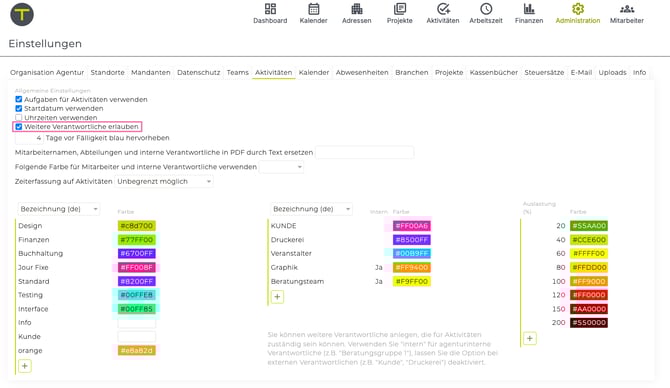Click the Testing activity type name
Viewport: 670px width, 388px height.
(30, 295)
